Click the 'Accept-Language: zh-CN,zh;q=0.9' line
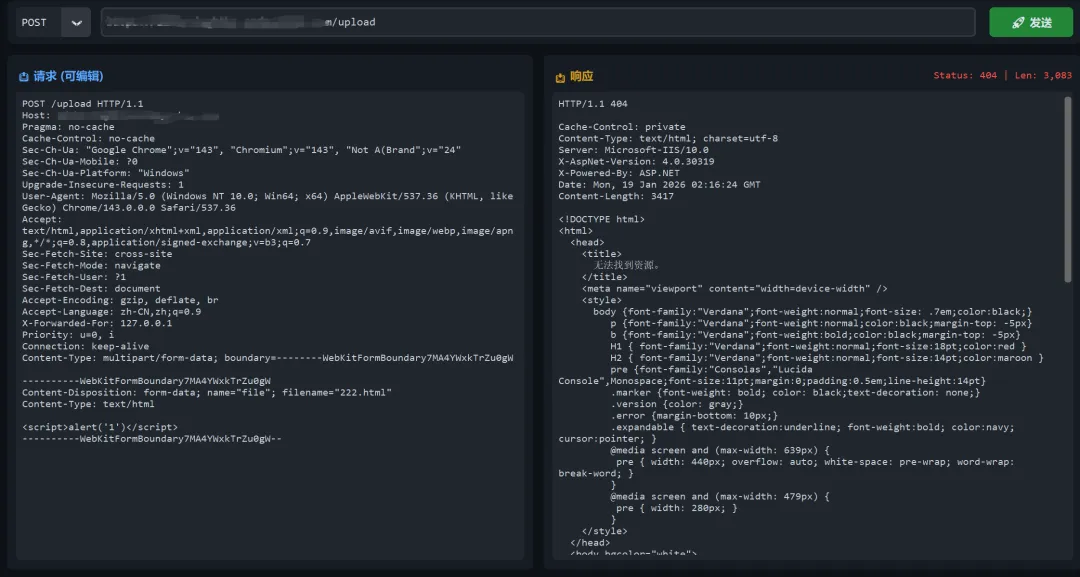Screen dimensions: 1080x577 click(x=112, y=312)
